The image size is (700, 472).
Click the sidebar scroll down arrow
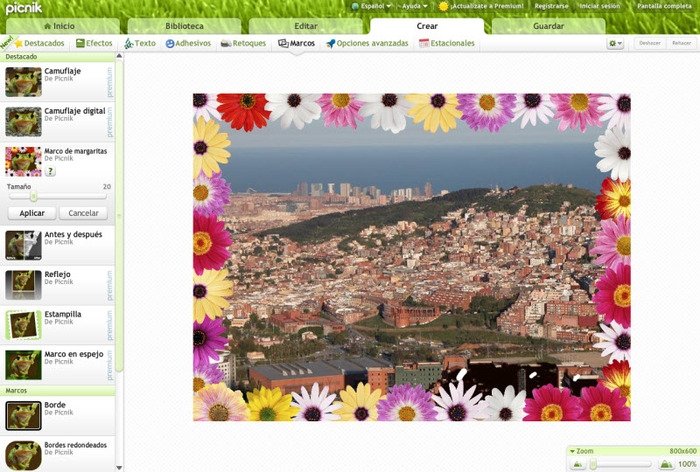point(119,468)
